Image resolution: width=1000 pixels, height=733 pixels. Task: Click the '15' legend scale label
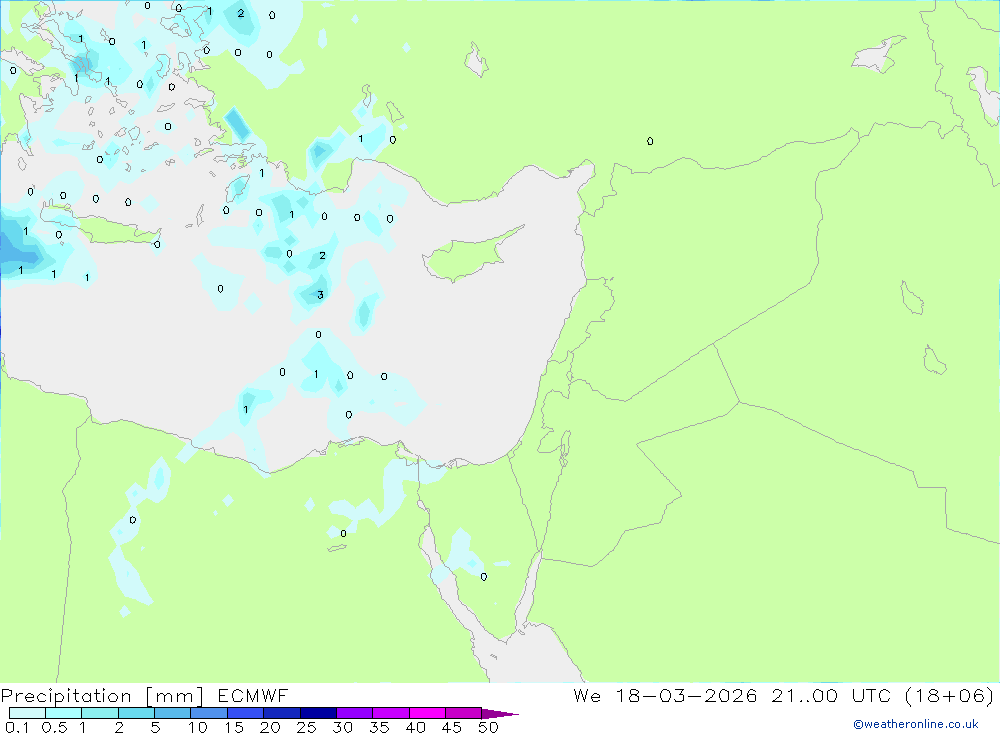pyautogui.click(x=234, y=727)
